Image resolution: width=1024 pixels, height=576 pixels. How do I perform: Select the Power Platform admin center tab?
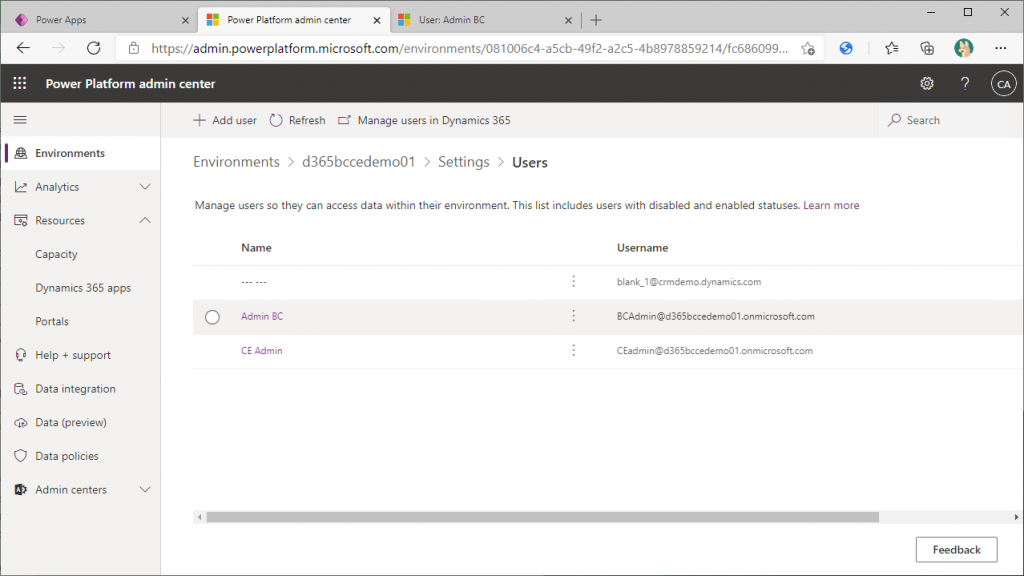pyautogui.click(x=293, y=20)
